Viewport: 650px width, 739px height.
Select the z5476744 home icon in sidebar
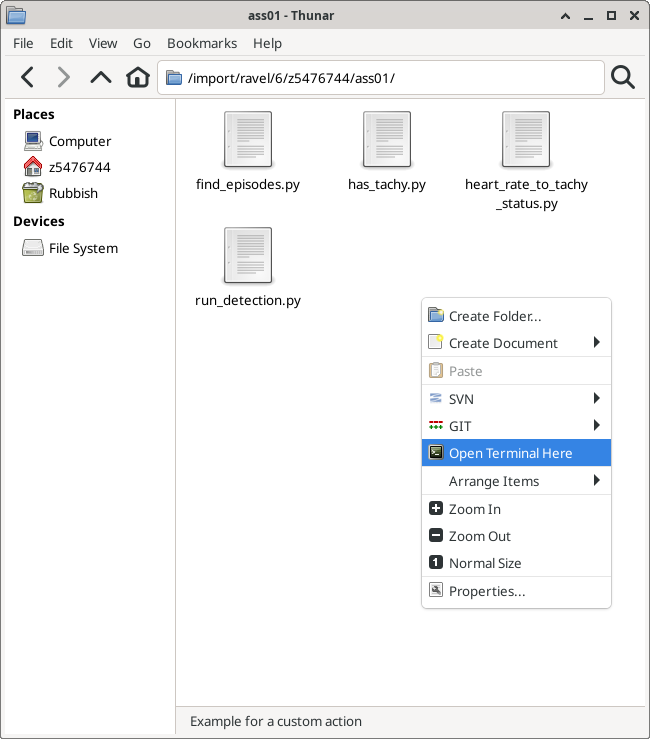[x=33, y=167]
